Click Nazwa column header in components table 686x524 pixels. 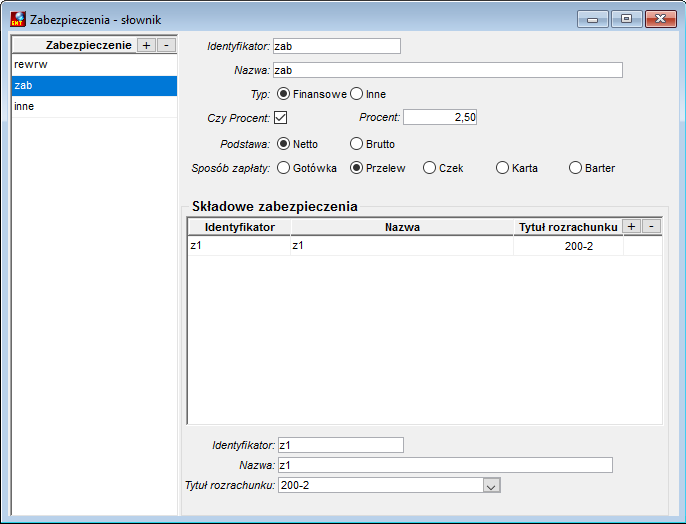[x=402, y=227]
